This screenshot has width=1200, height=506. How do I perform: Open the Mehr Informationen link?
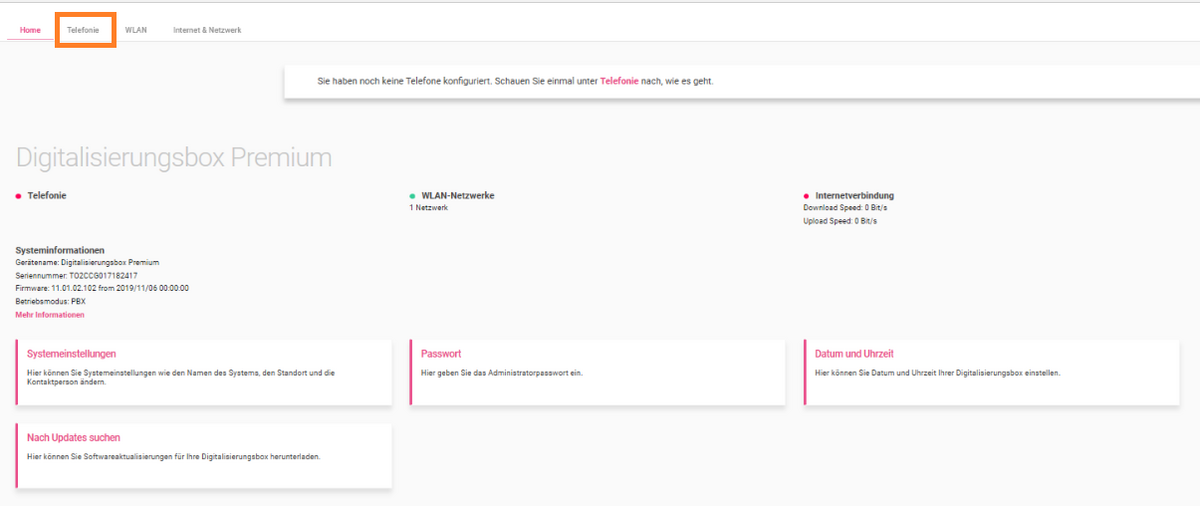50,315
